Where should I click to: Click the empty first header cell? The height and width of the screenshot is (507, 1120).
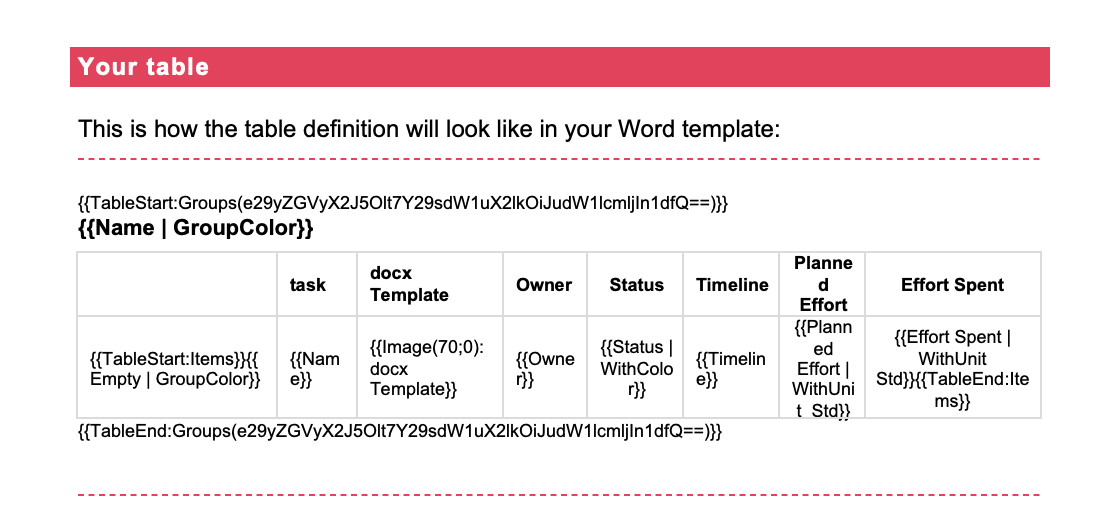coord(177,285)
